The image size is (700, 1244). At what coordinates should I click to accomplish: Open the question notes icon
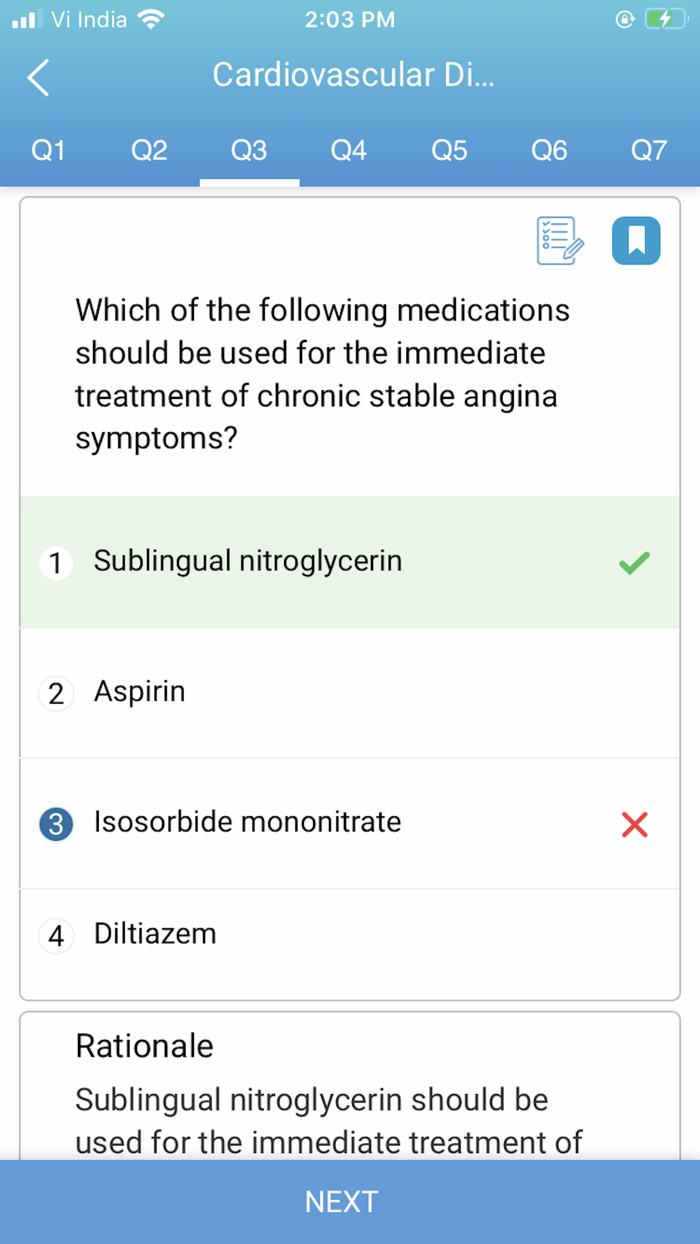pos(558,240)
